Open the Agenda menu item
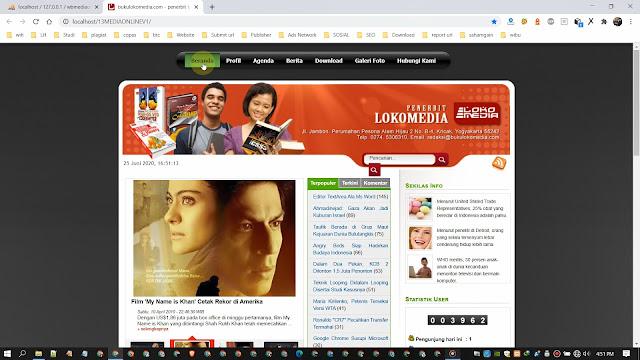The image size is (640, 360). (x=263, y=60)
